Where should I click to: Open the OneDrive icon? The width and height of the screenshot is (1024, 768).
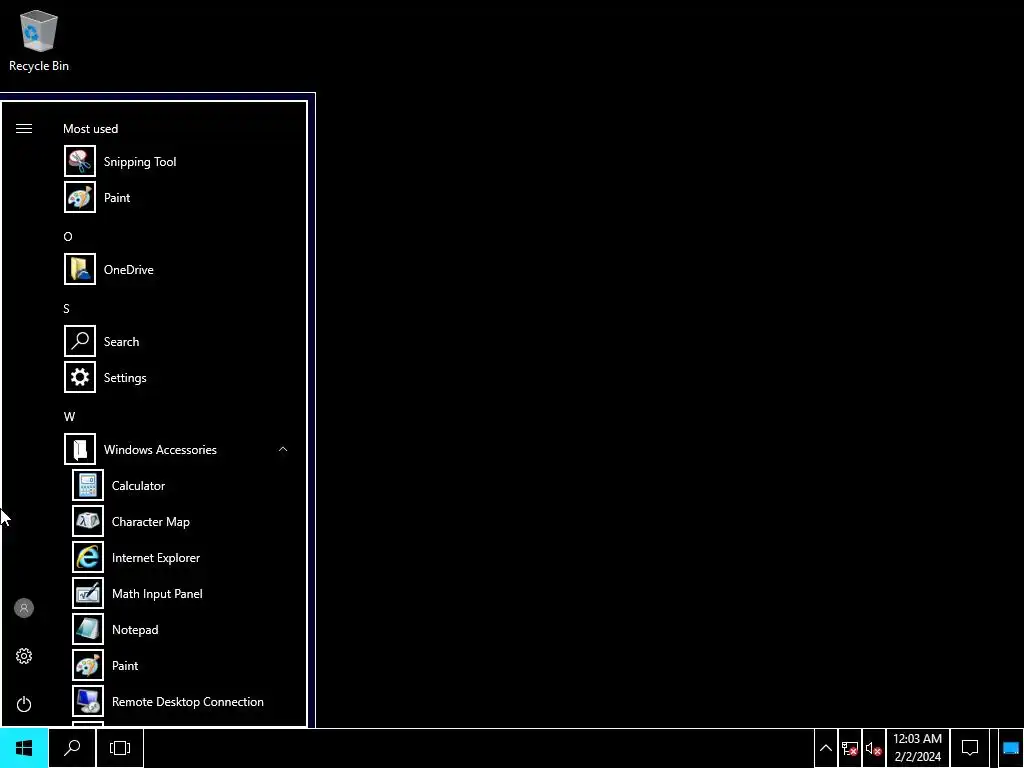pyautogui.click(x=80, y=269)
